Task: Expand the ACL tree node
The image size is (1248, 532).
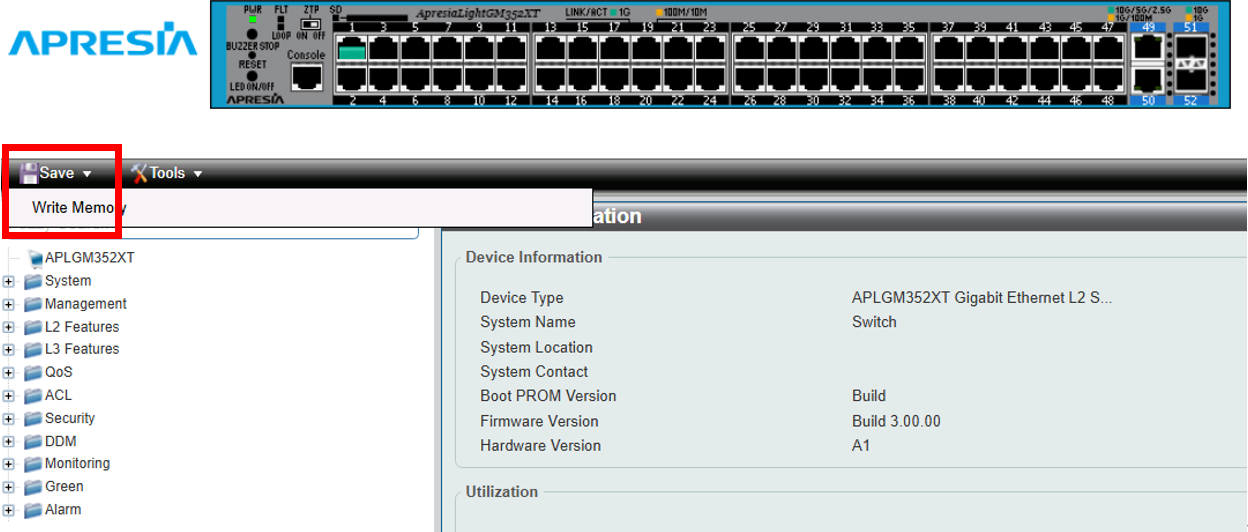Action: pos(9,396)
